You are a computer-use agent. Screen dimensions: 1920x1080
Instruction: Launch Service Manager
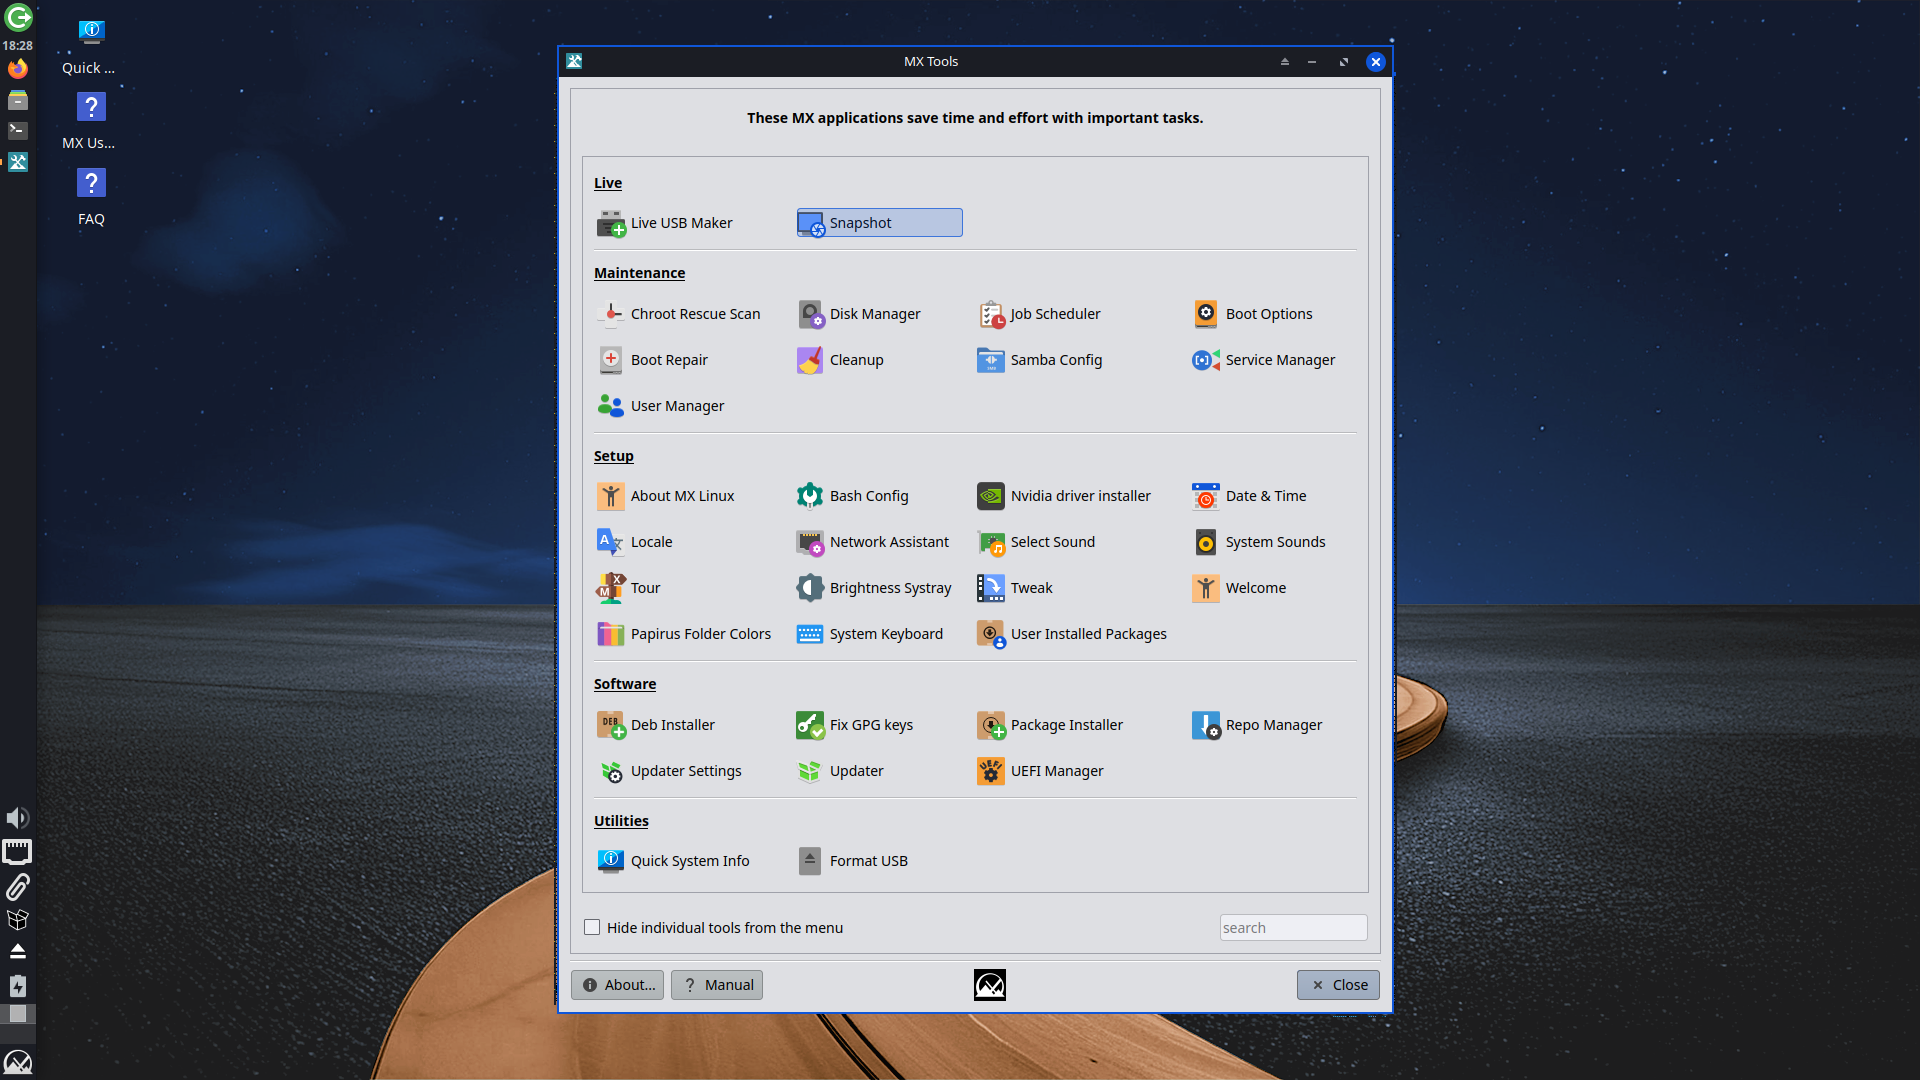point(1264,360)
